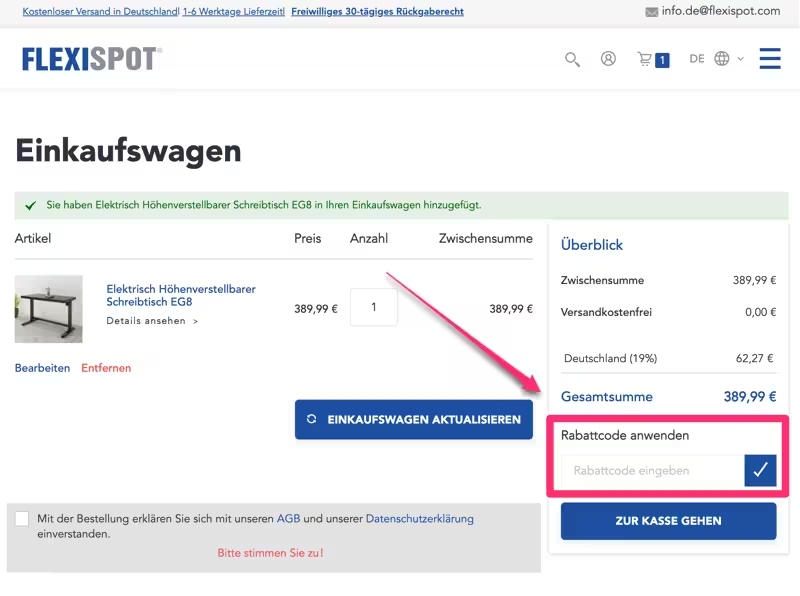This screenshot has width=800, height=596.
Task: Open the AGB terms link
Action: click(x=288, y=519)
